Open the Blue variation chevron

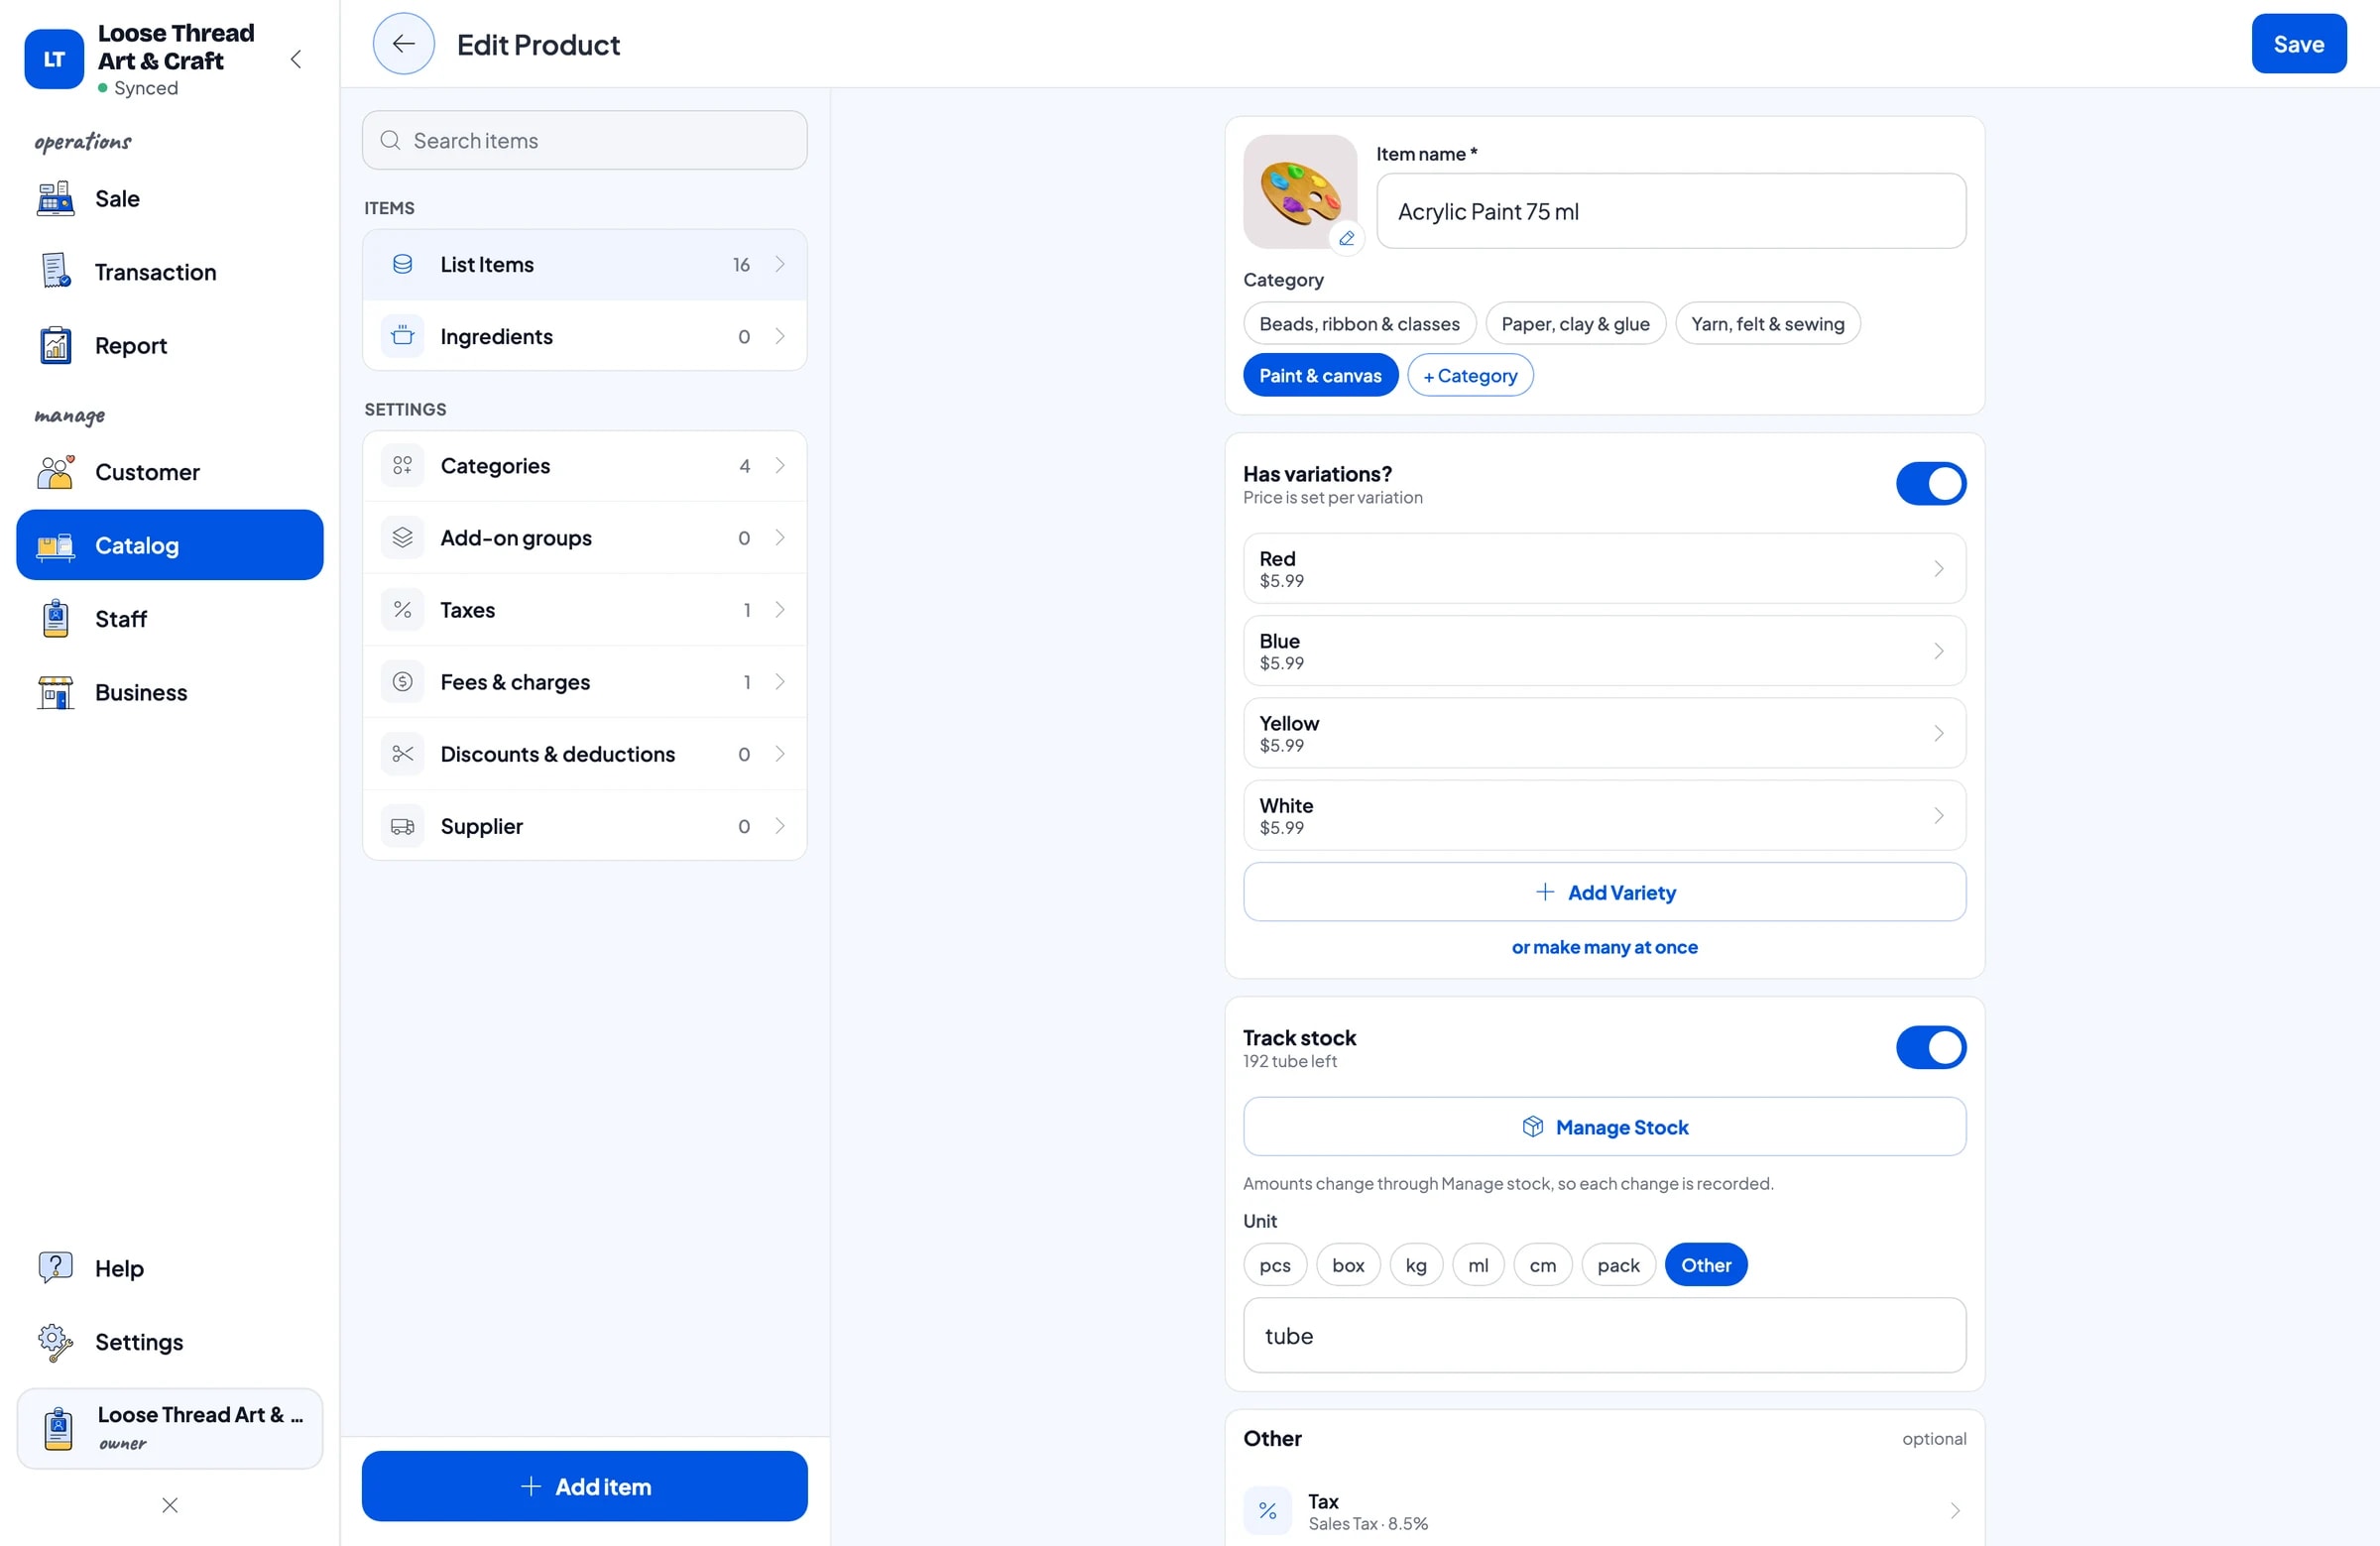[x=1937, y=651]
